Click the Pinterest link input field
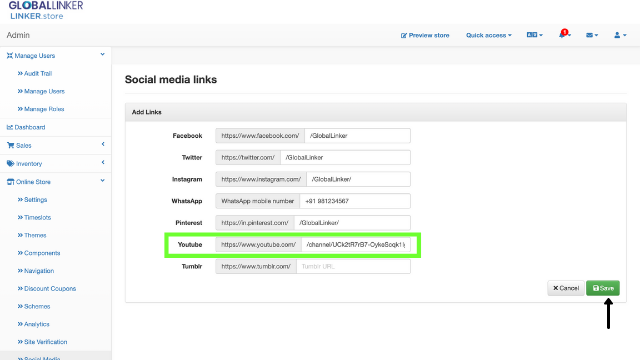 tap(352, 223)
